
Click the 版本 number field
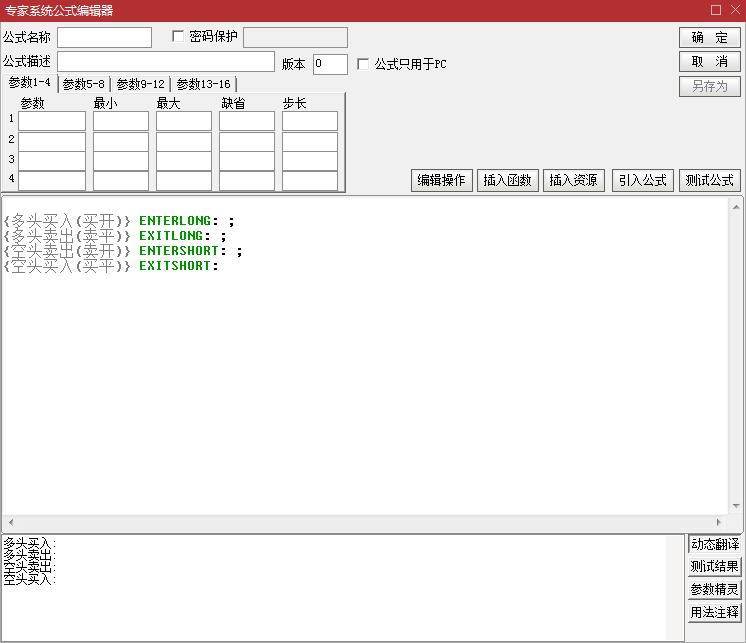tap(330, 64)
